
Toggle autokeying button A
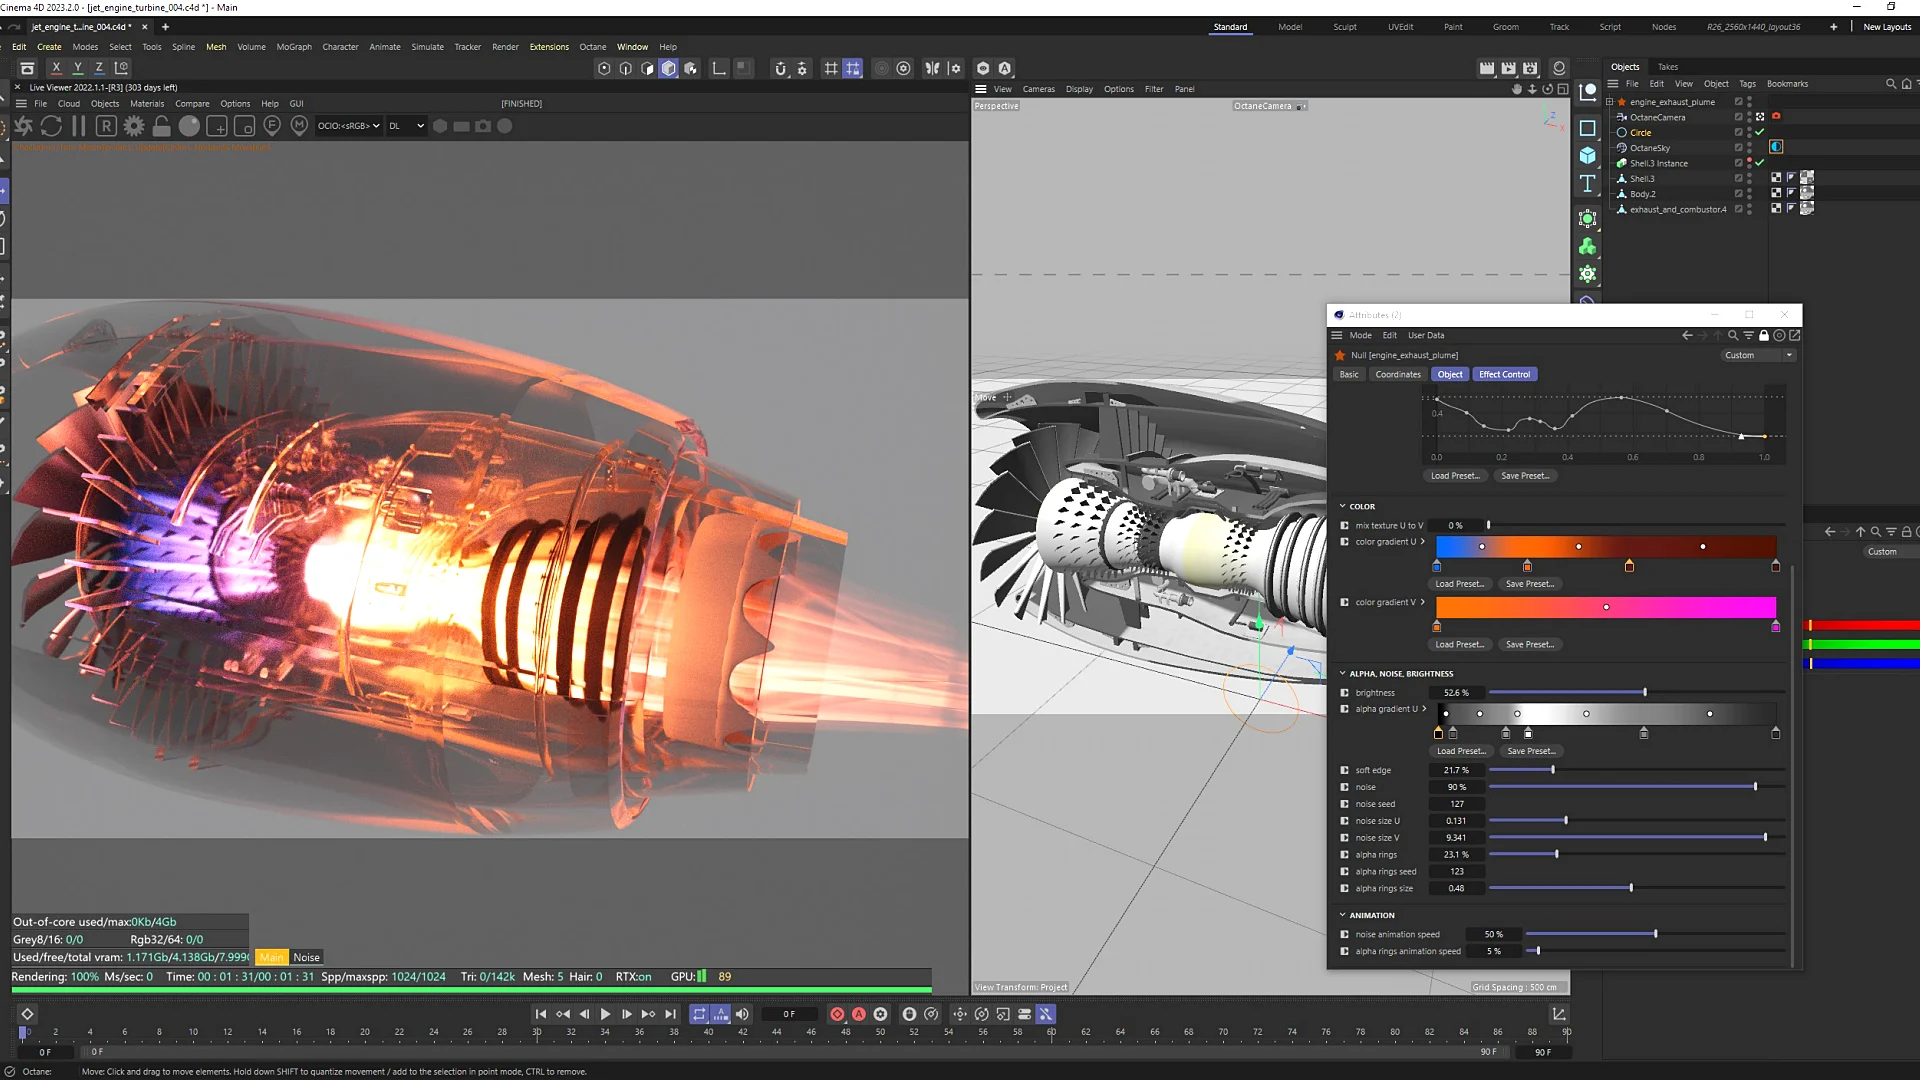tap(859, 1014)
